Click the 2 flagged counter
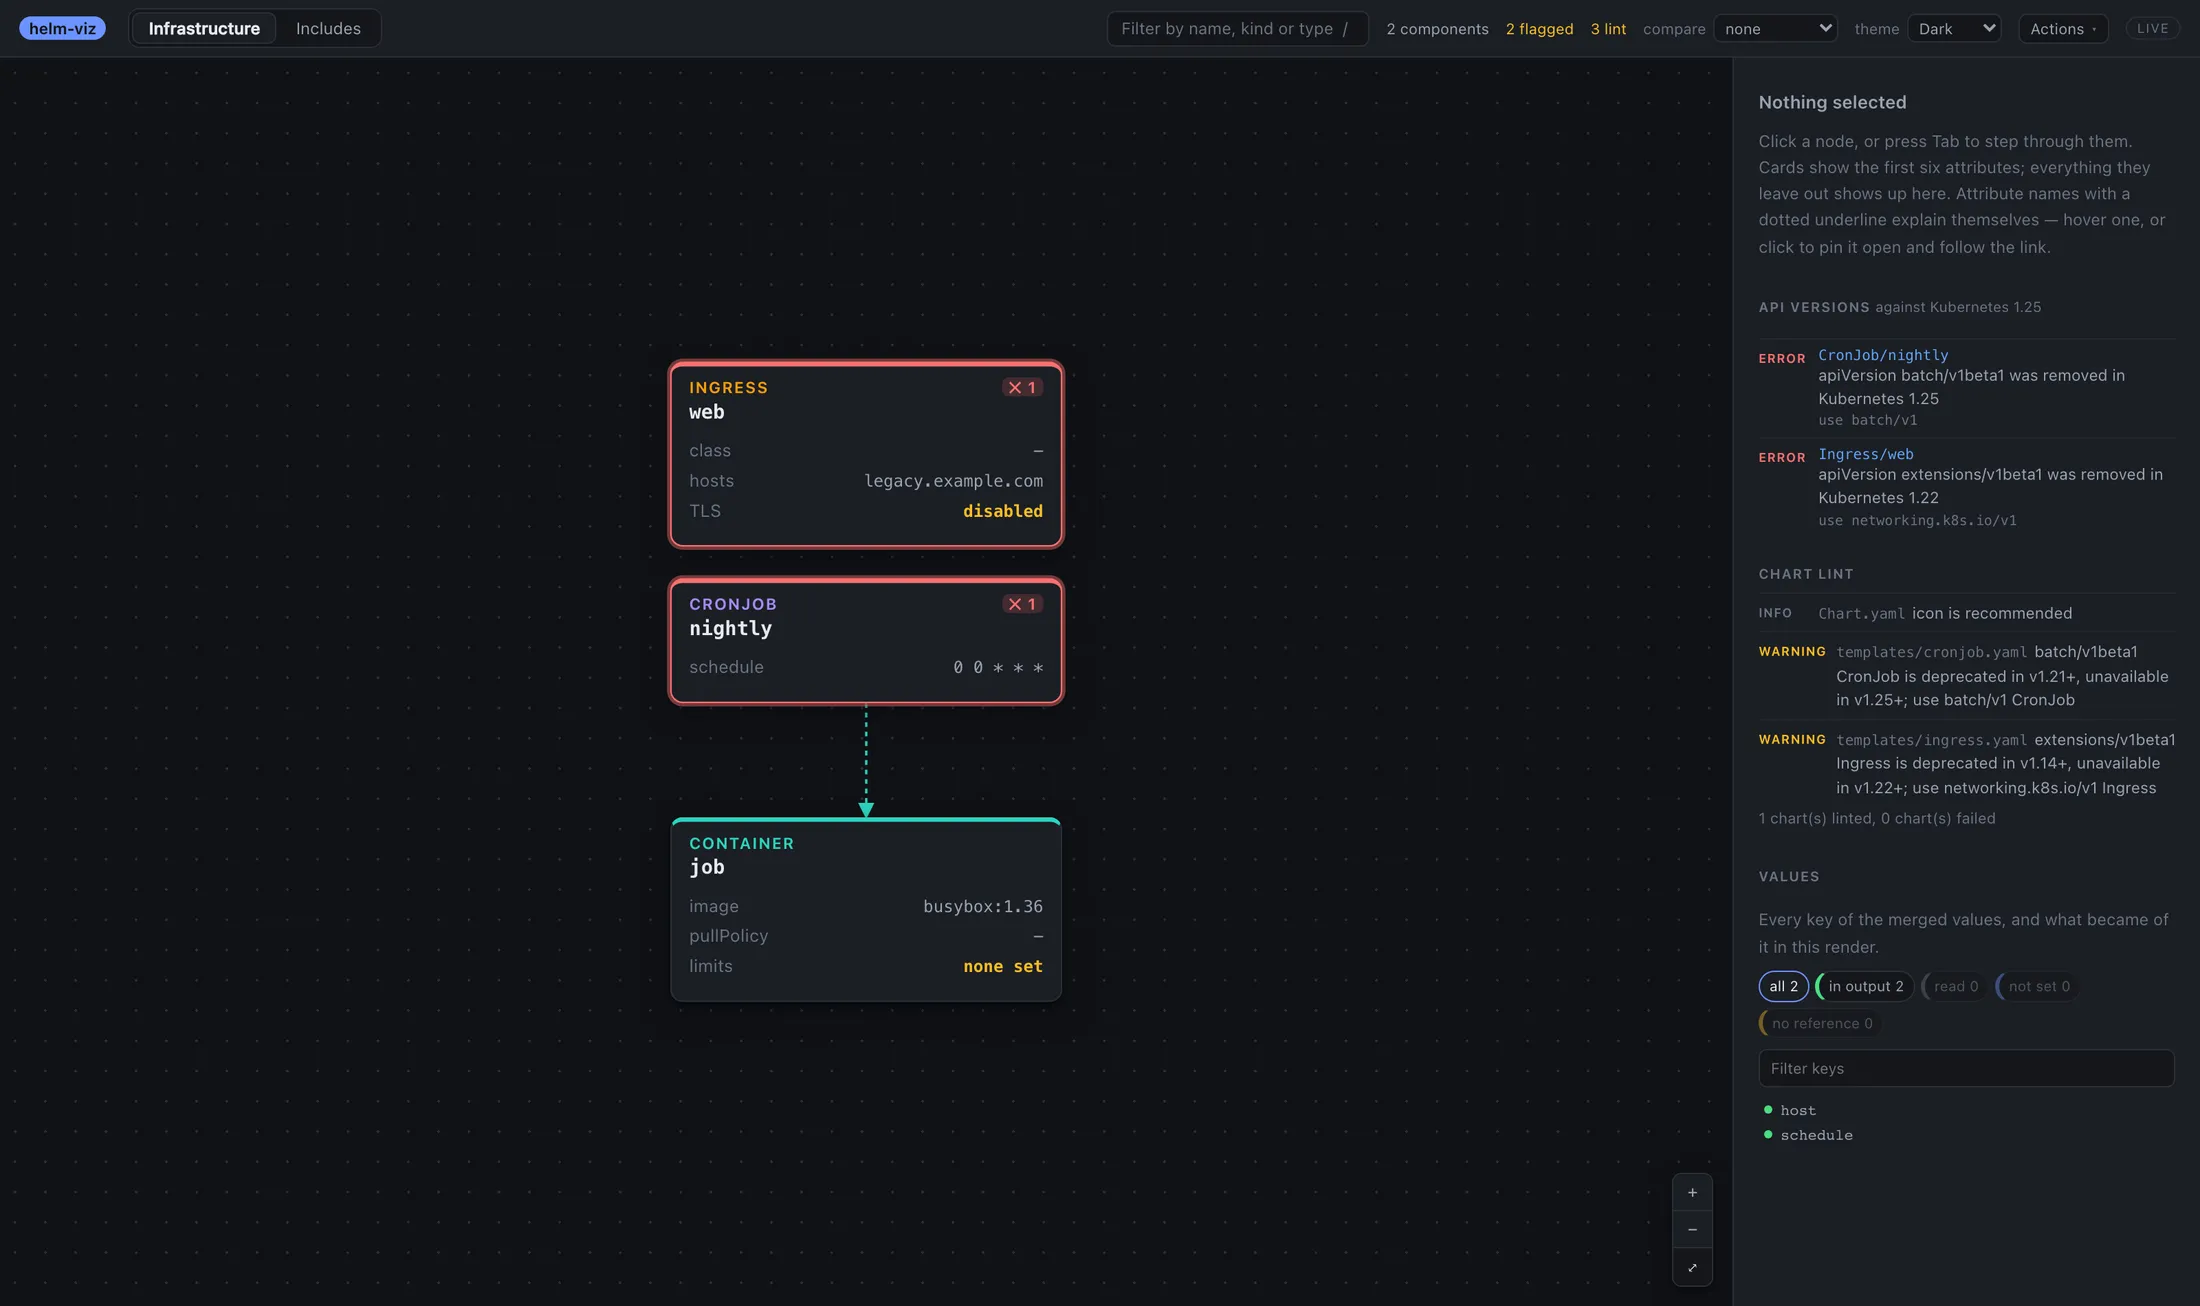This screenshot has height=1306, width=2200. pyautogui.click(x=1539, y=29)
